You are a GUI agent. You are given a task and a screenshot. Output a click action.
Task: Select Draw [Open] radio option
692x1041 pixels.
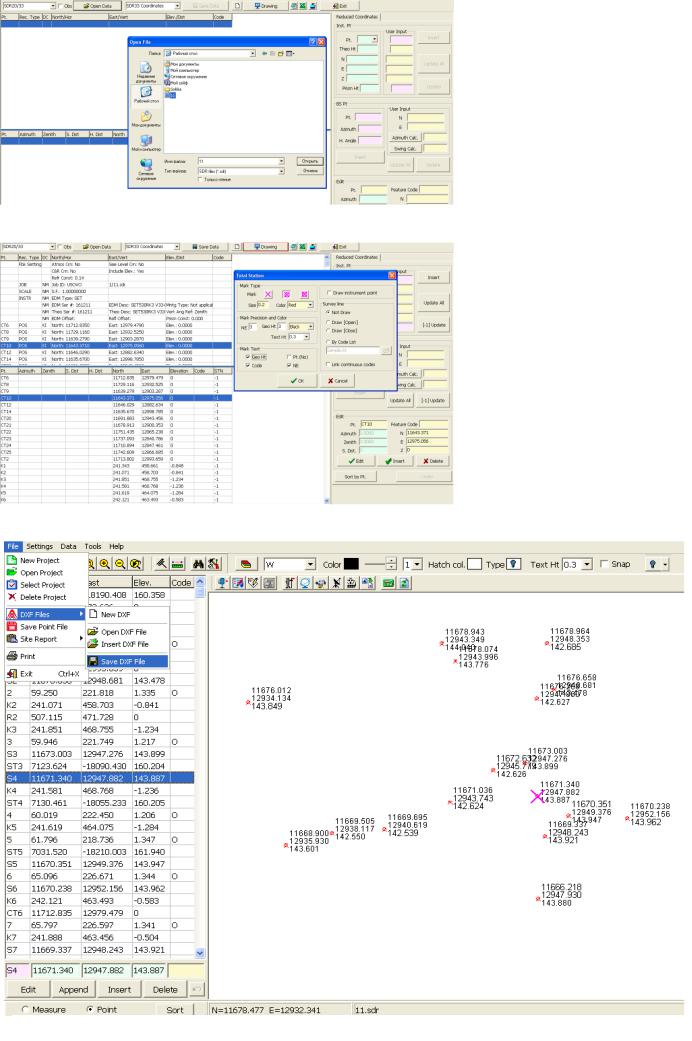point(329,322)
